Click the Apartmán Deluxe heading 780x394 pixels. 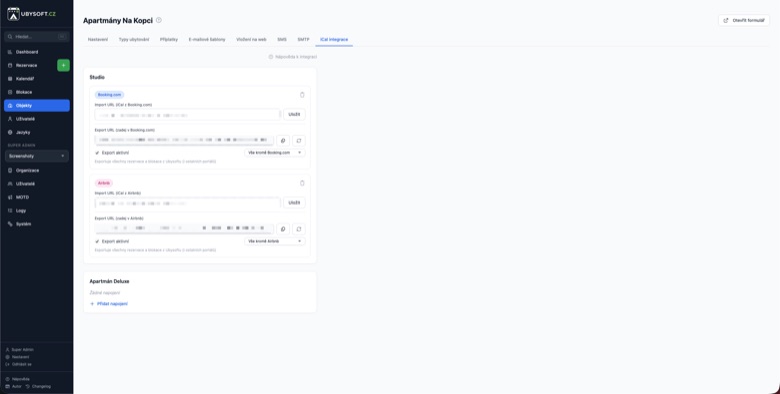pyautogui.click(x=109, y=281)
